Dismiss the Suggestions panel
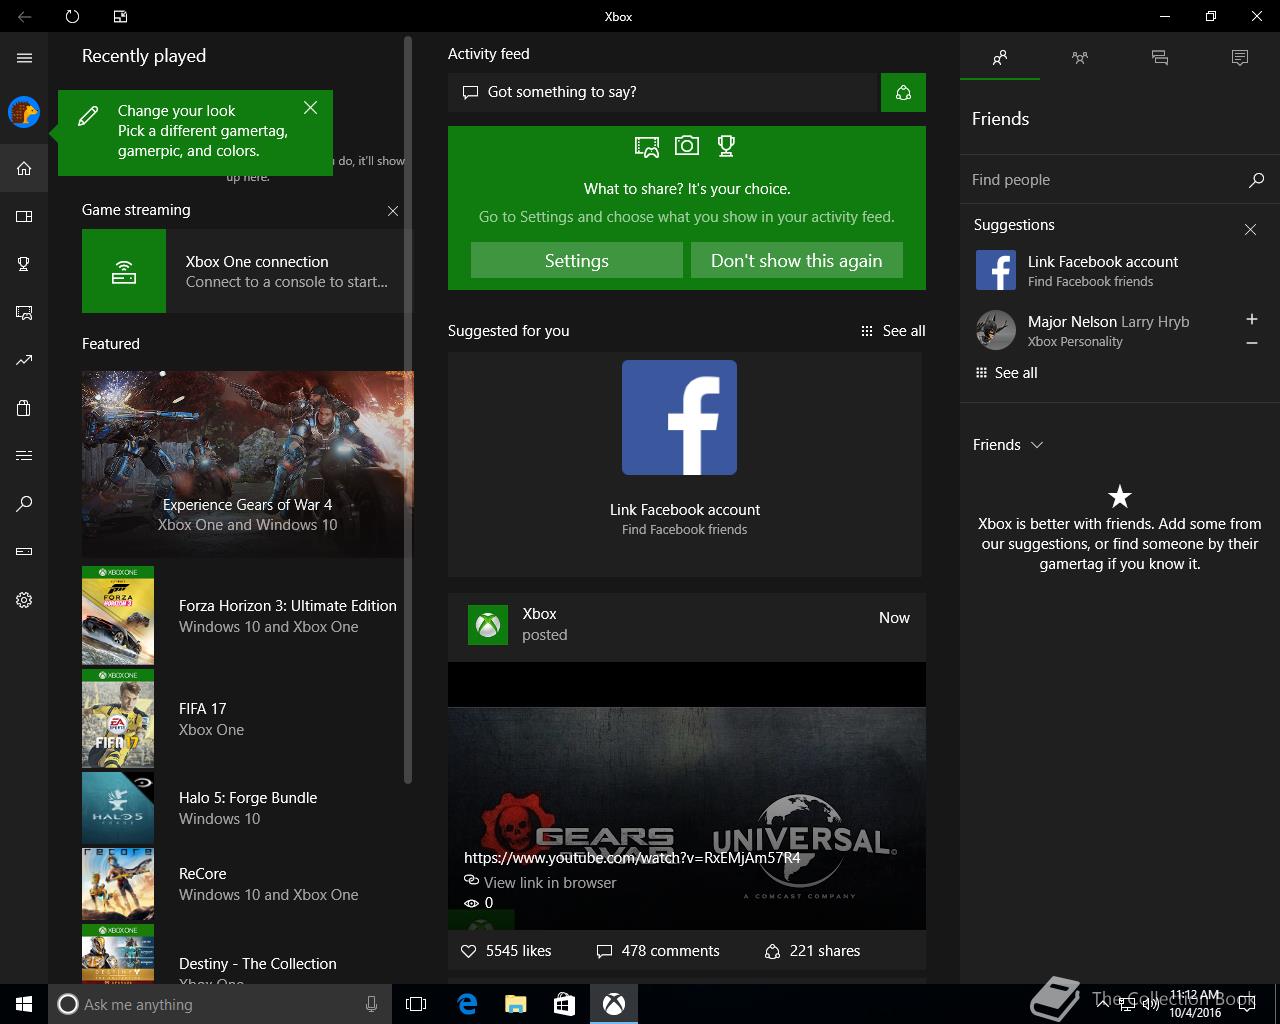Image resolution: width=1280 pixels, height=1024 pixels. click(x=1250, y=230)
